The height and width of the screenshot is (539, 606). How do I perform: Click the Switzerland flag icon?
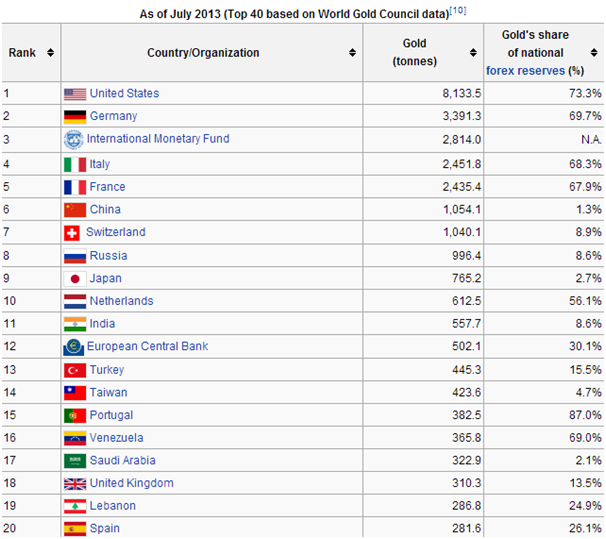pyautogui.click(x=72, y=232)
